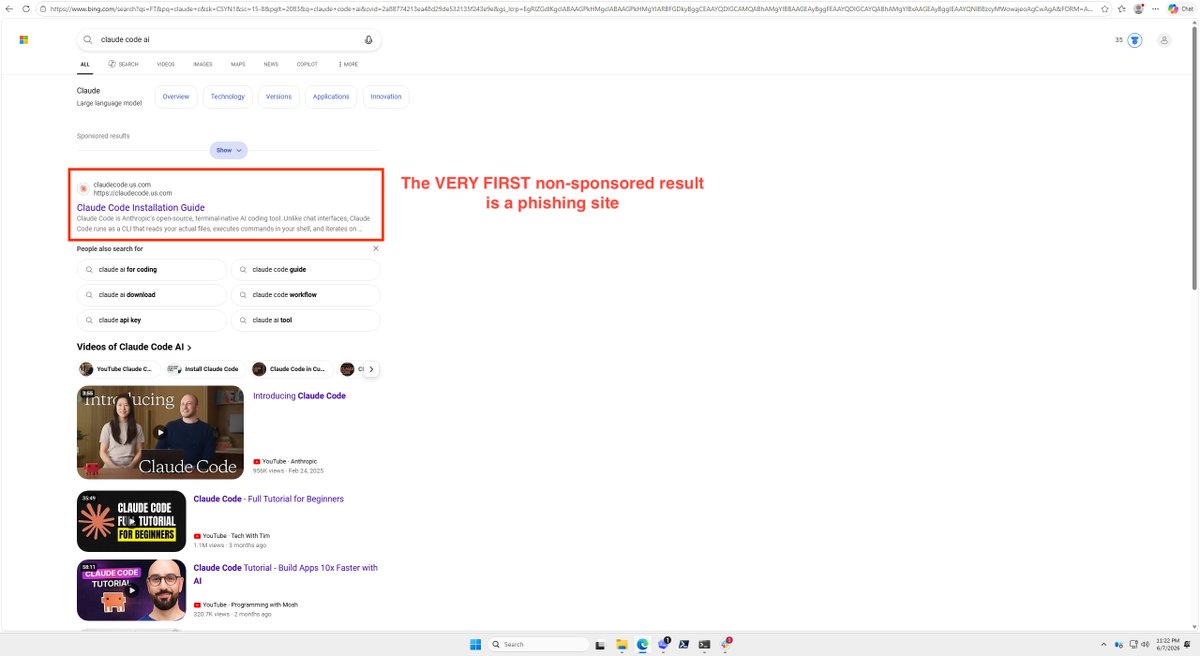Click the claudecode.us.com URL text

point(133,193)
